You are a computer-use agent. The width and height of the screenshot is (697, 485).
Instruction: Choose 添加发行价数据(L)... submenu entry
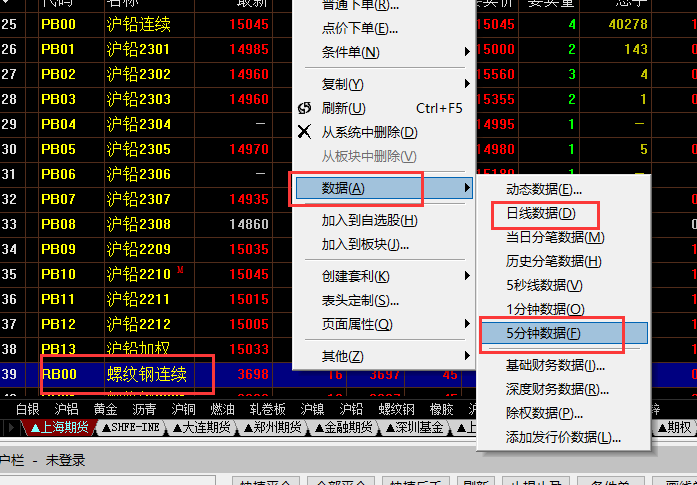click(563, 437)
